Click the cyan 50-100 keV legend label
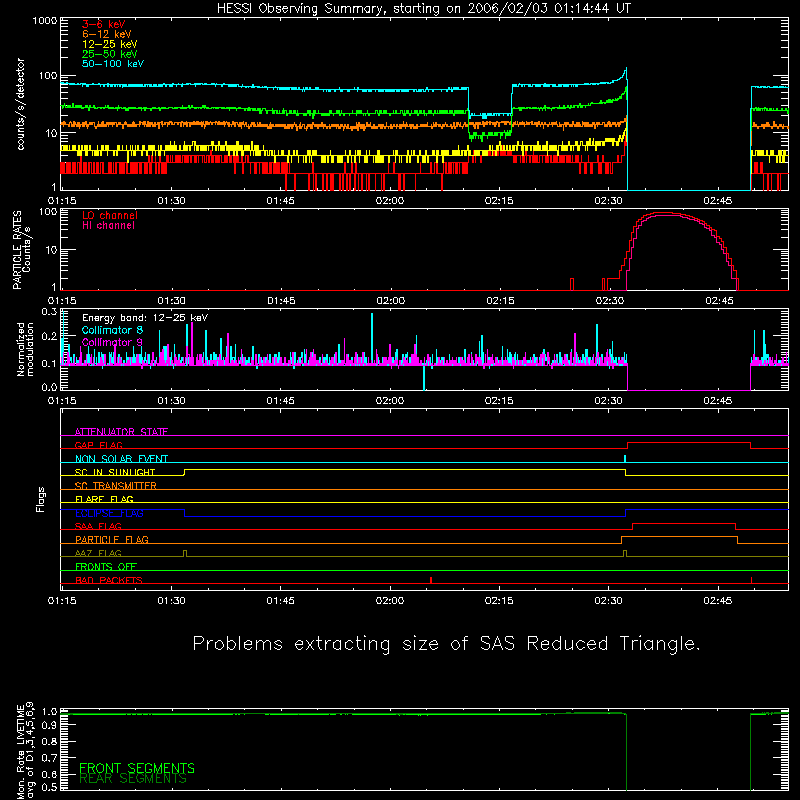Image resolution: width=800 pixels, height=800 pixels. click(x=113, y=64)
